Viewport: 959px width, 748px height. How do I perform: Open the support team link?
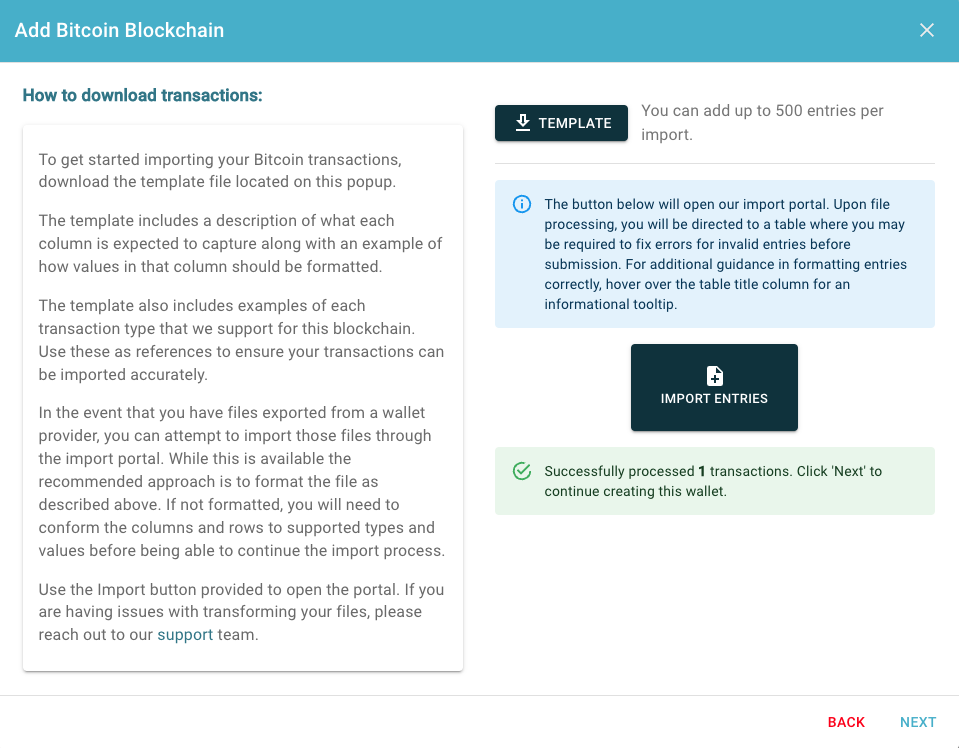tap(185, 635)
